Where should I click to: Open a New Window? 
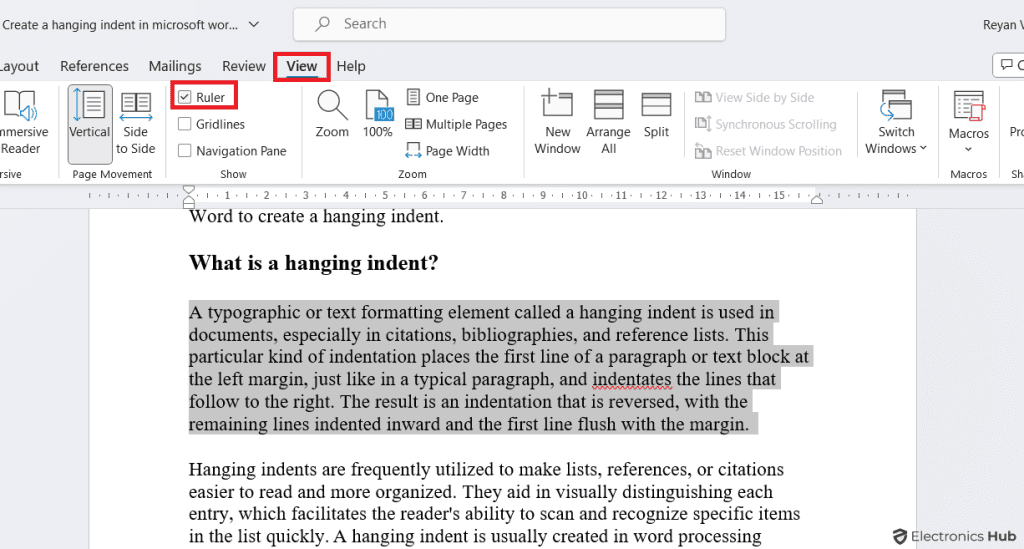pos(557,122)
